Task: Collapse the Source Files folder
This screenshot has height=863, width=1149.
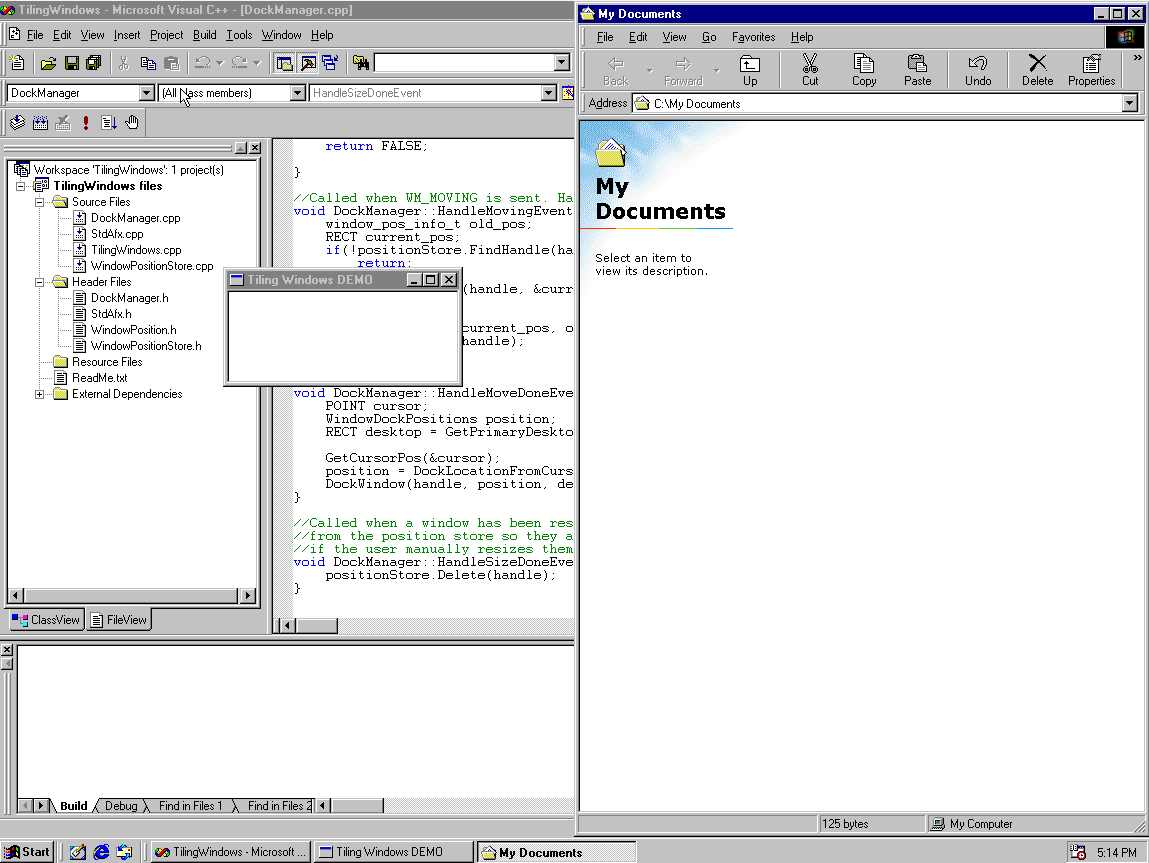Action: [40, 202]
